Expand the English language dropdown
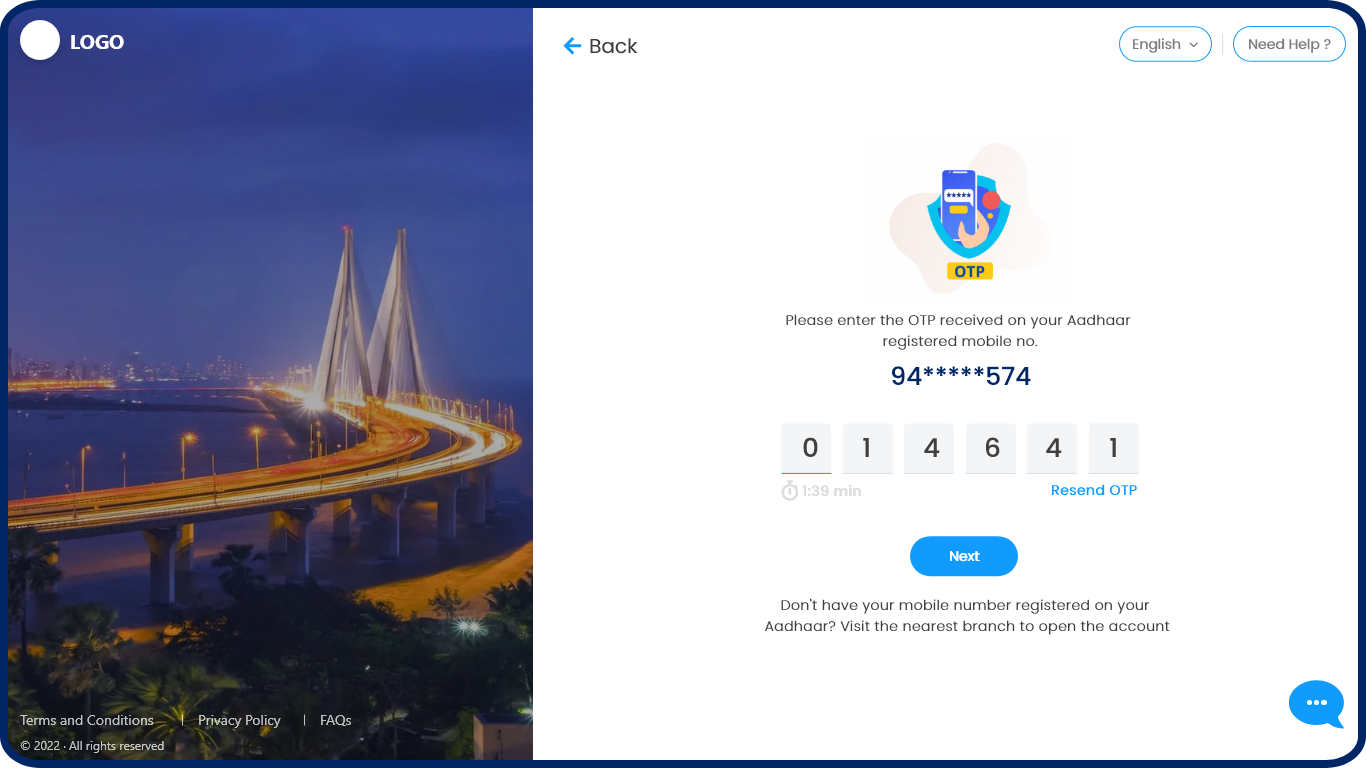 point(1165,44)
